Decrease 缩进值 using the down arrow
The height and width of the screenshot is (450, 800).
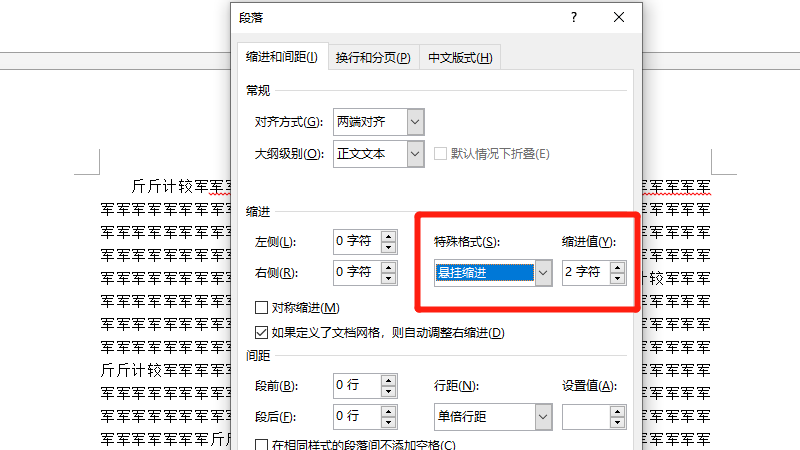pos(617,278)
